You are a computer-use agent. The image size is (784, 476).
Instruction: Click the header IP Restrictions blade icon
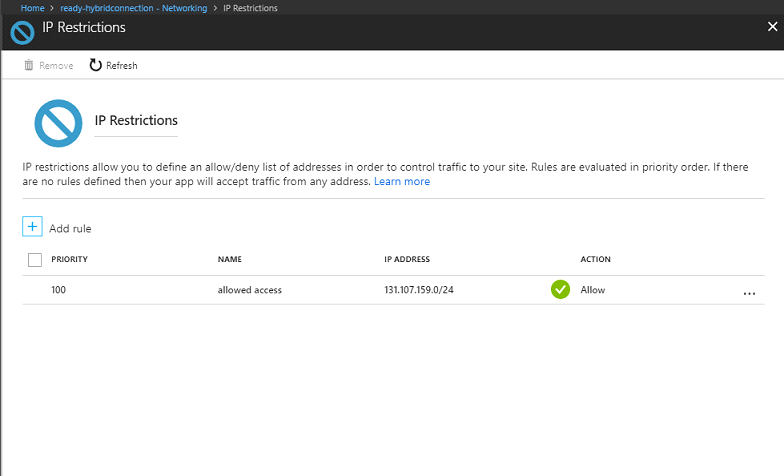pyautogui.click(x=22, y=33)
